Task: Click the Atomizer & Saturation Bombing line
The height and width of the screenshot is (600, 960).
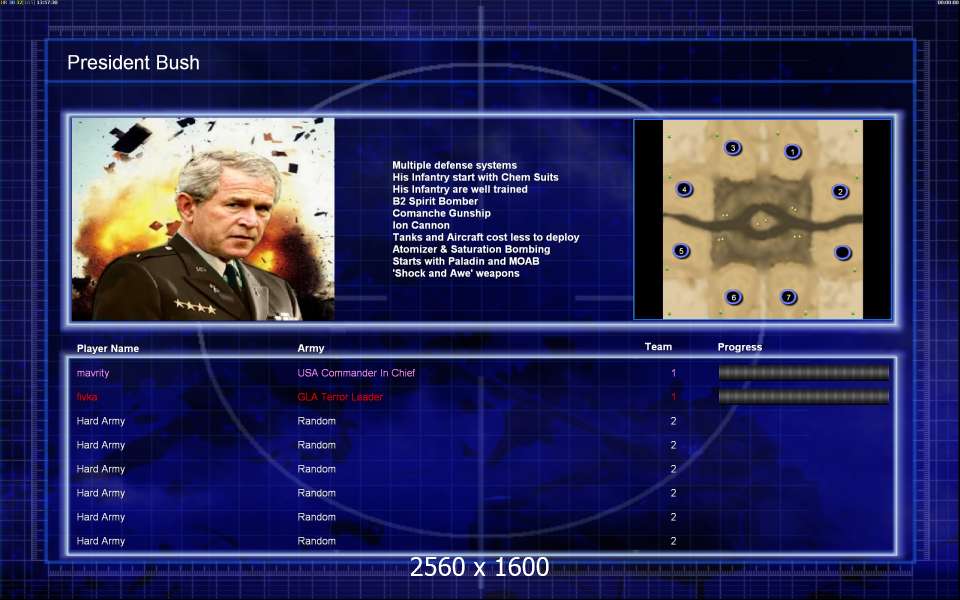Action: point(471,249)
